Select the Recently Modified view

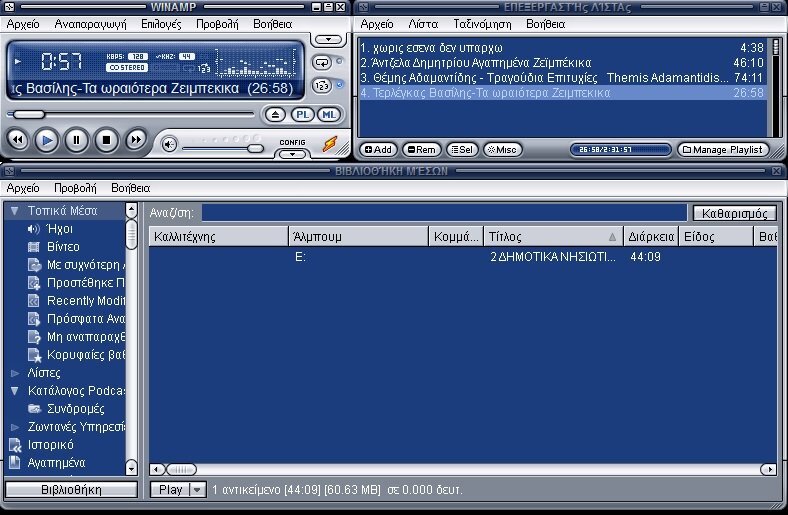tap(75, 301)
